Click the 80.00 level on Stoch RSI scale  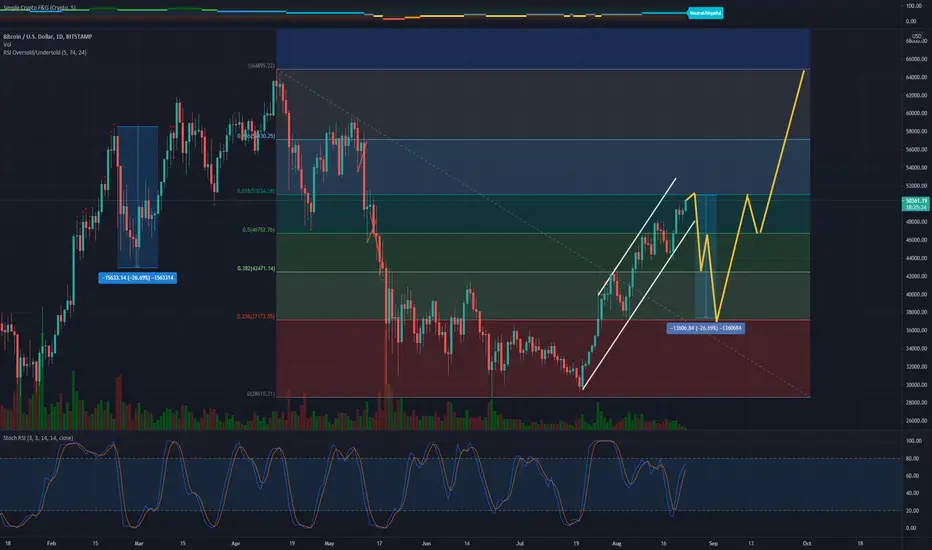(x=913, y=458)
